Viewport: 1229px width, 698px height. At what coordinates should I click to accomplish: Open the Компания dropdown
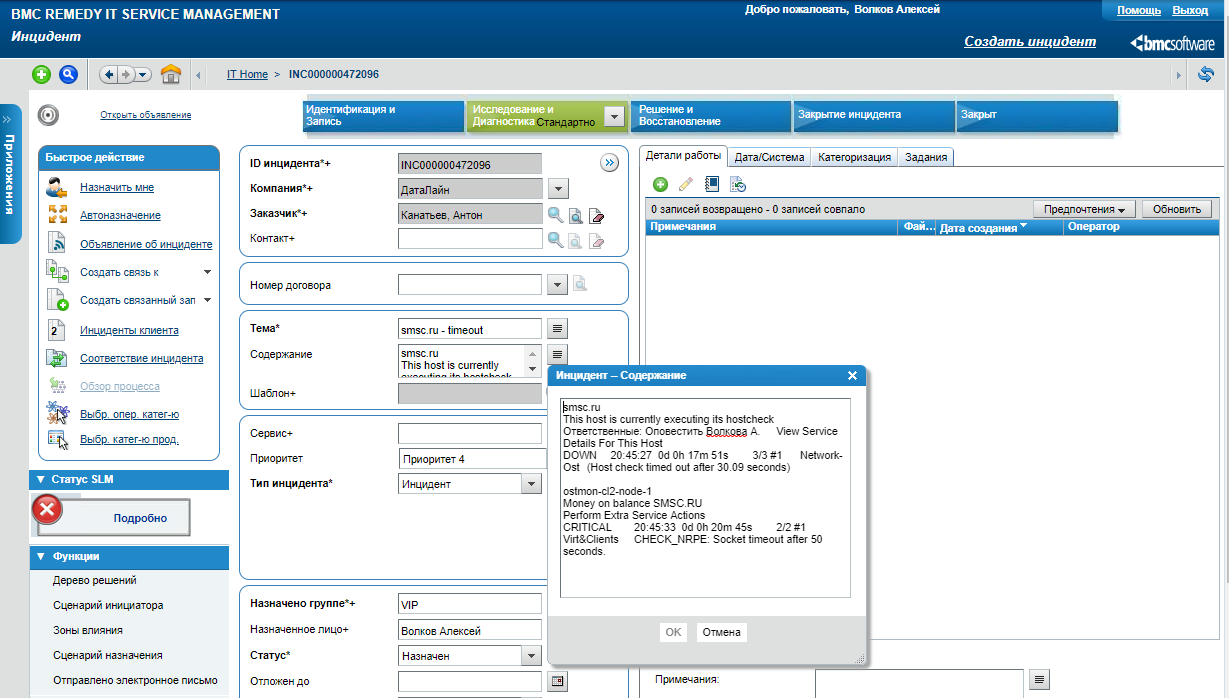tap(559, 188)
